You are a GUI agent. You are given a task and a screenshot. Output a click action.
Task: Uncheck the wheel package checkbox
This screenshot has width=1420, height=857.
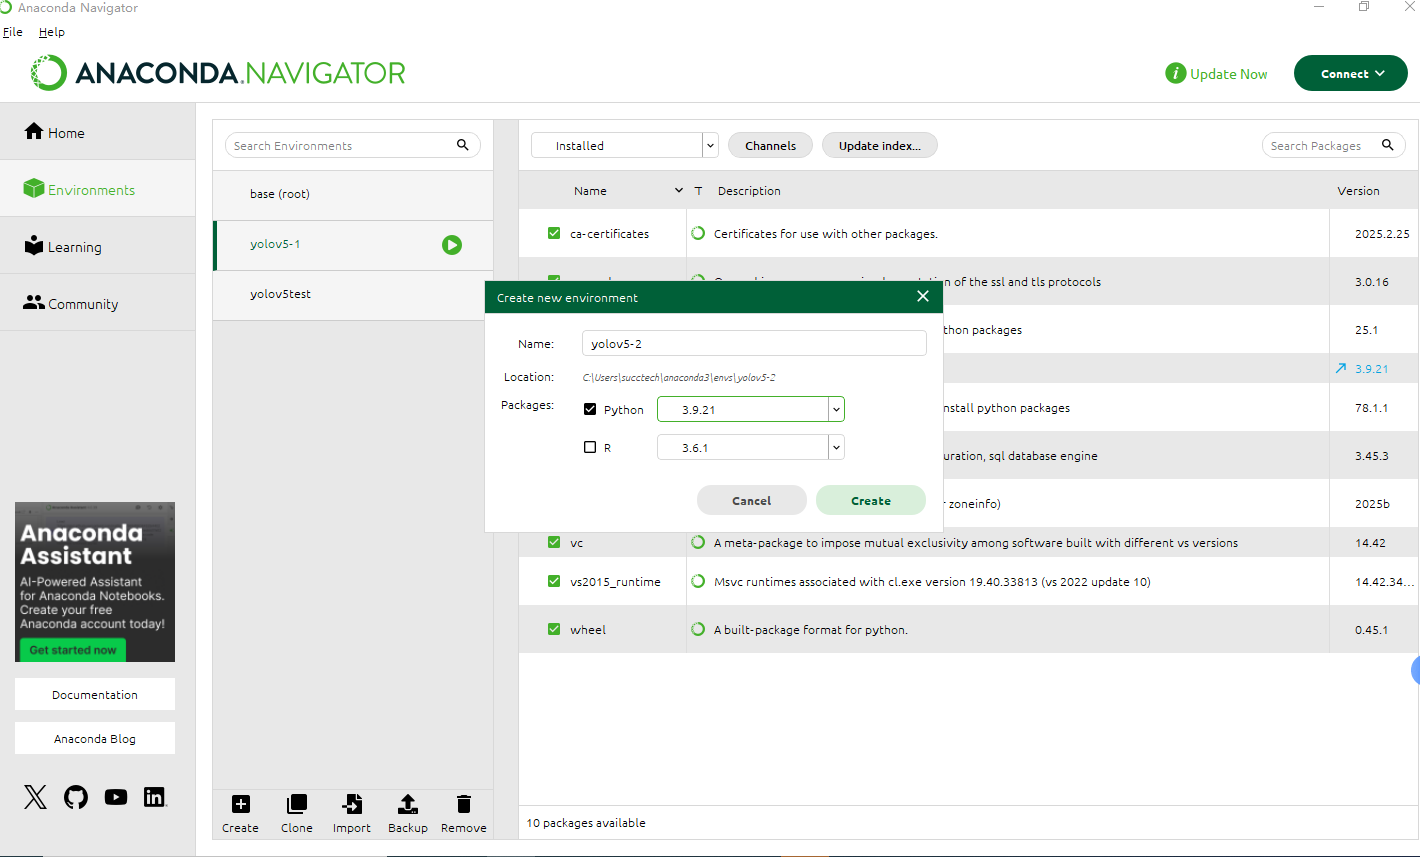click(x=553, y=629)
